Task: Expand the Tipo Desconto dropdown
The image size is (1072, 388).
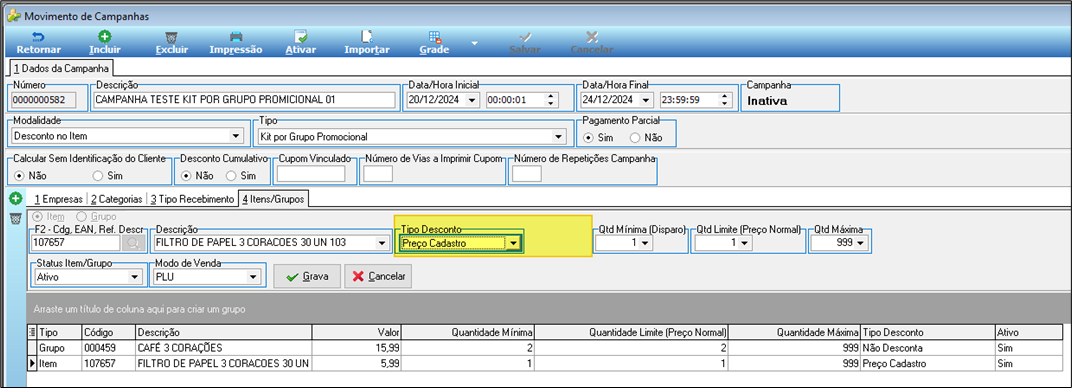Action: (513, 242)
